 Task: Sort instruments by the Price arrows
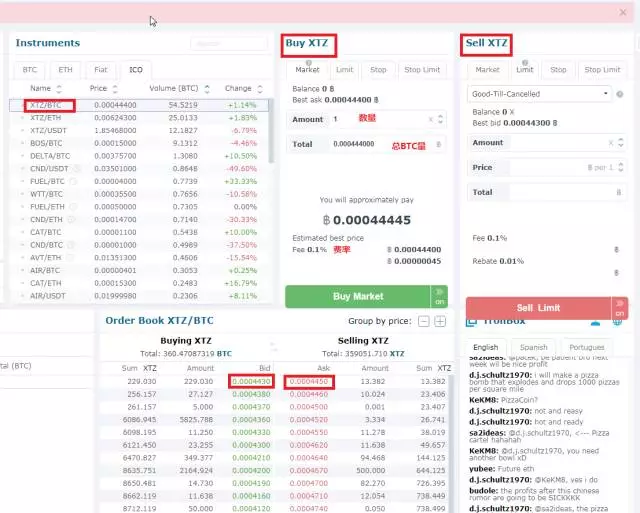pyautogui.click(x=115, y=89)
